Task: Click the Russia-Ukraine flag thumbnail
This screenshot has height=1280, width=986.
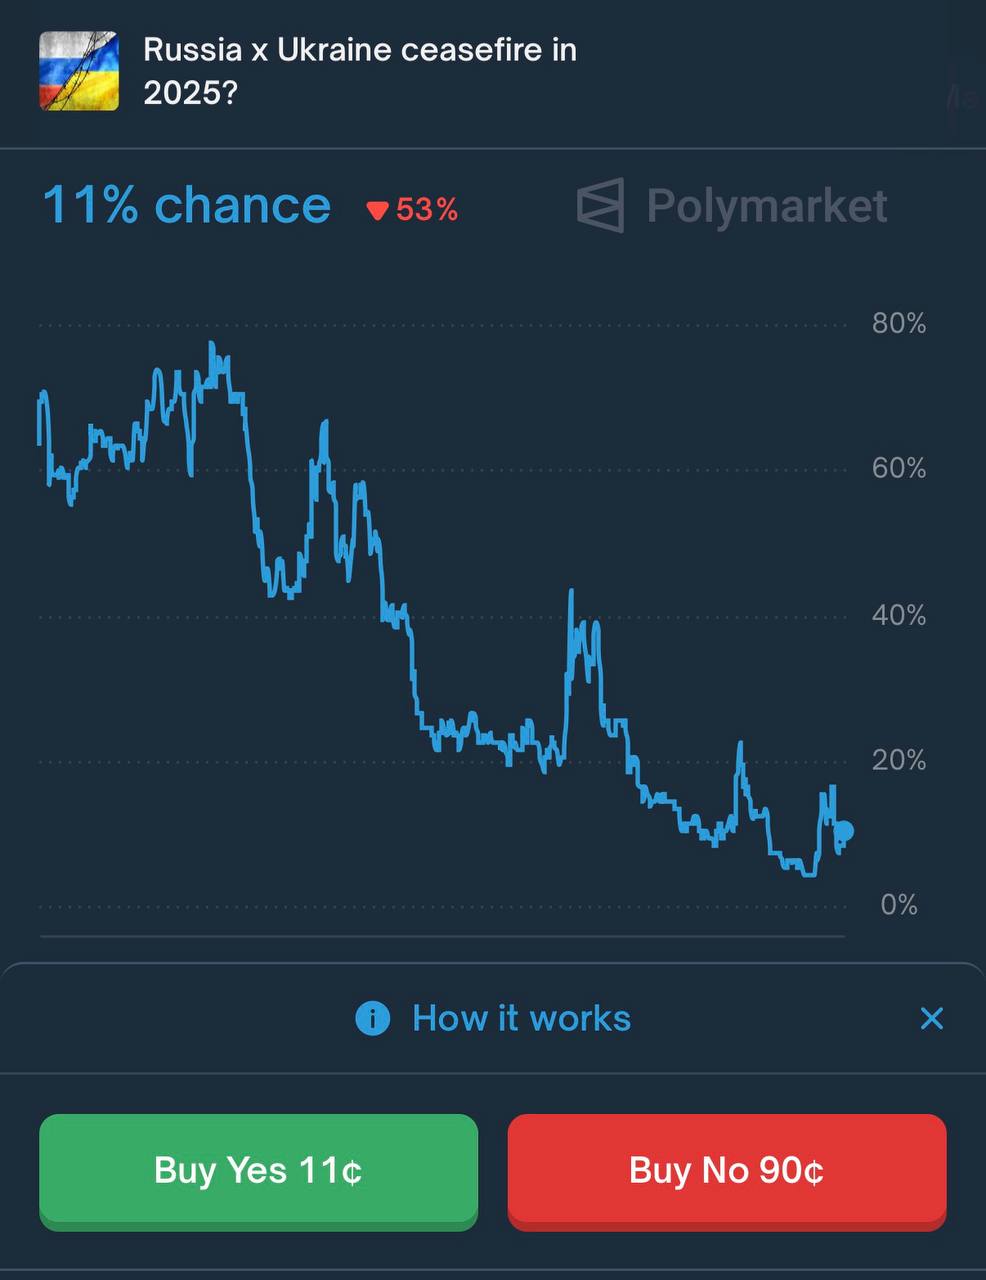Action: point(79,71)
